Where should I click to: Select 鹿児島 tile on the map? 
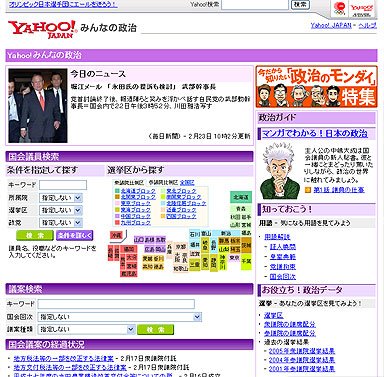pyautogui.click(x=129, y=274)
